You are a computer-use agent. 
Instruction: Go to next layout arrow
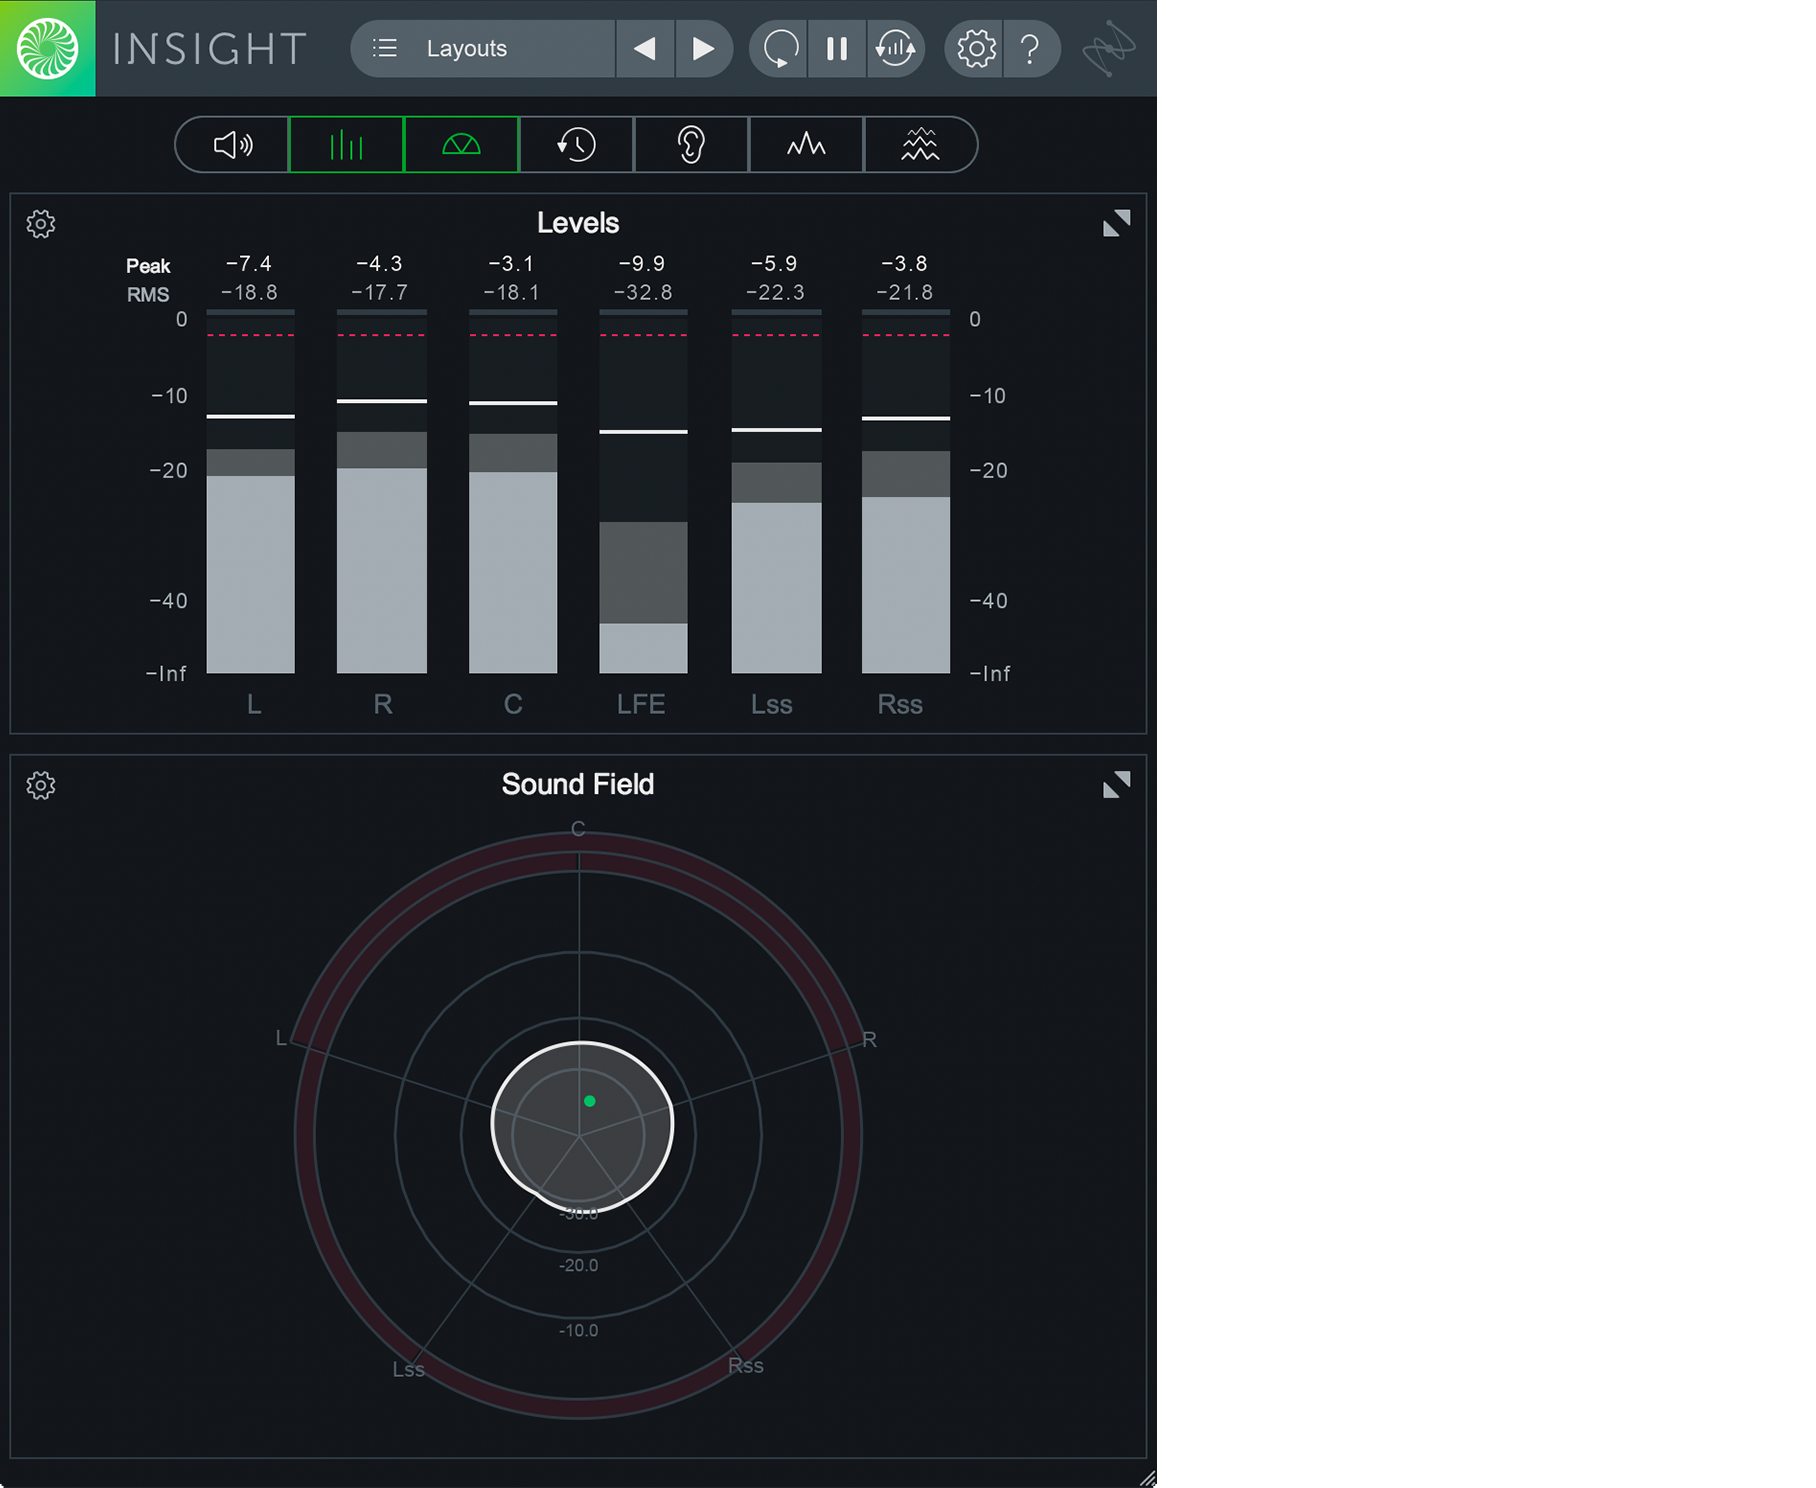[704, 48]
